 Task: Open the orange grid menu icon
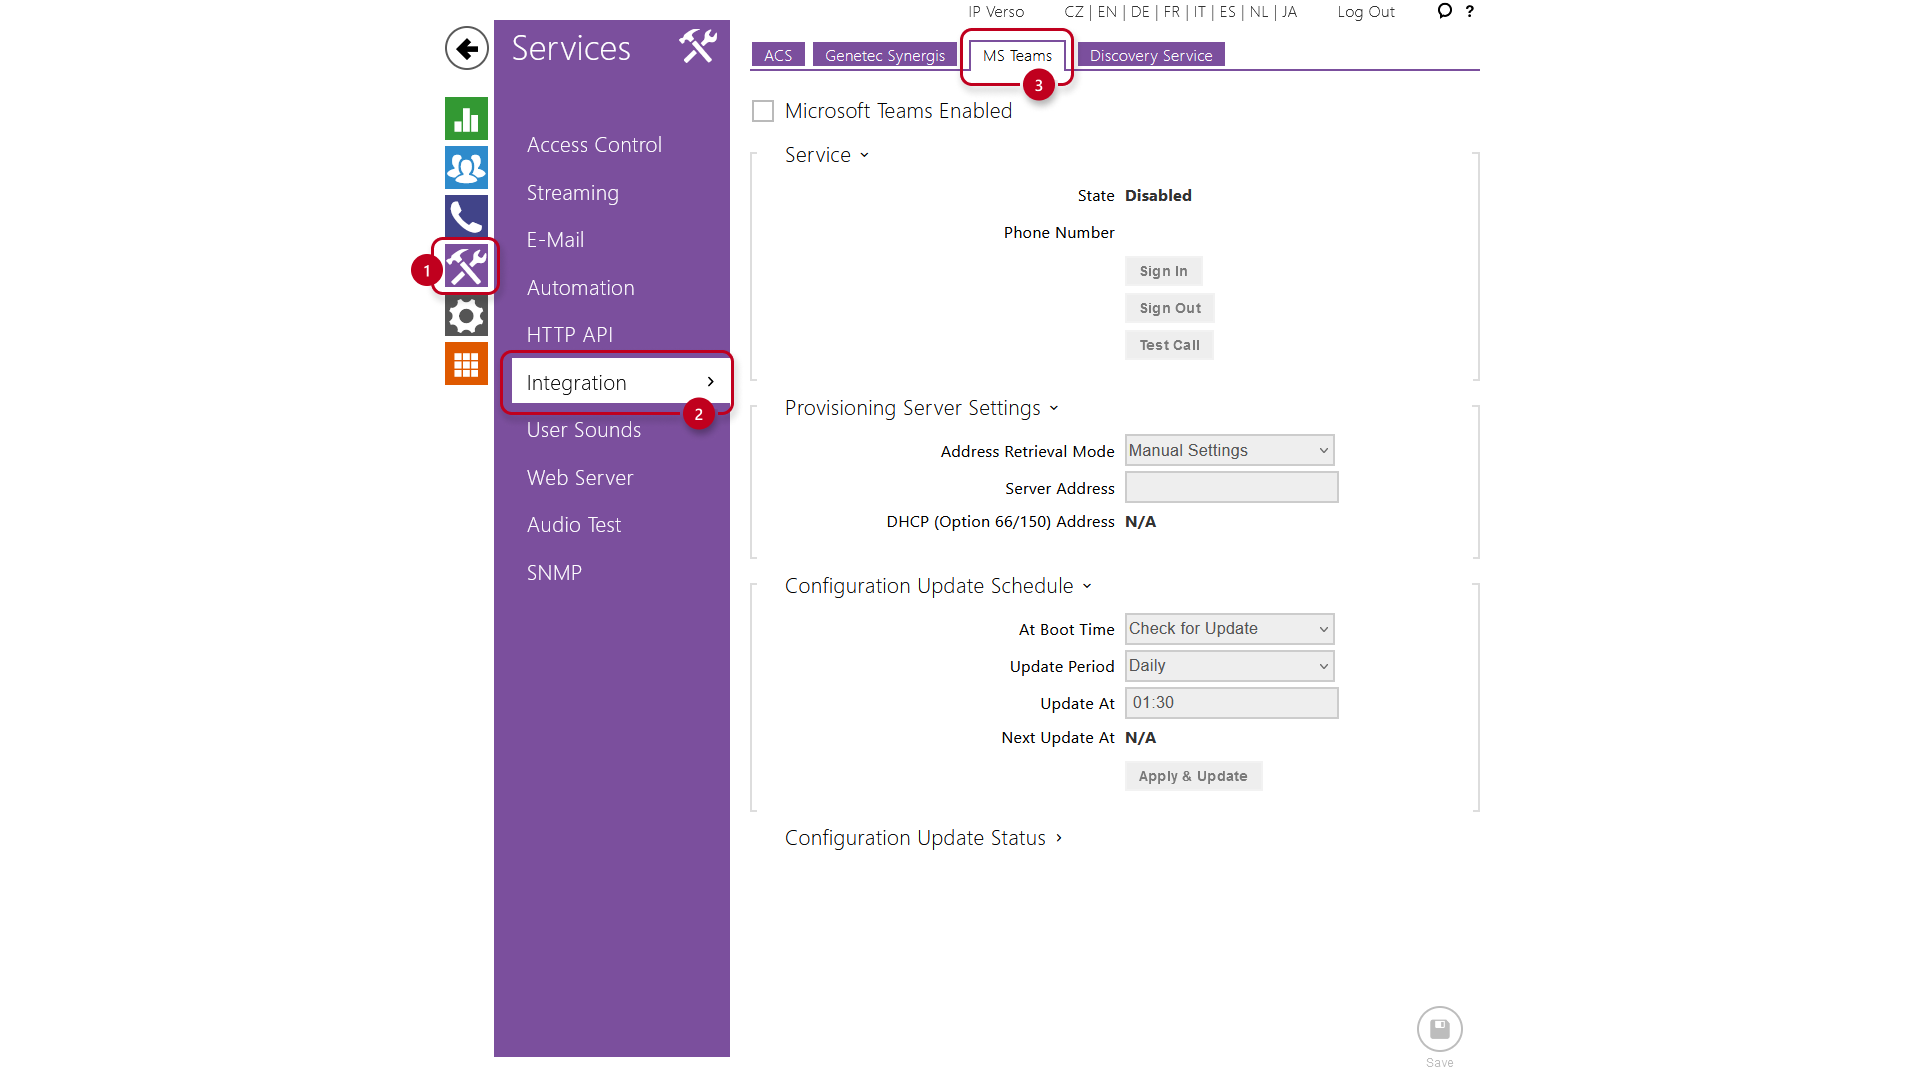click(466, 364)
